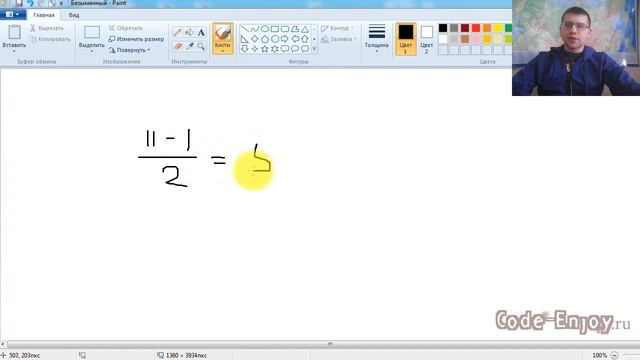Open the Выделить selection dropdown arrow
The width and height of the screenshot is (640, 360).
(x=92, y=51)
